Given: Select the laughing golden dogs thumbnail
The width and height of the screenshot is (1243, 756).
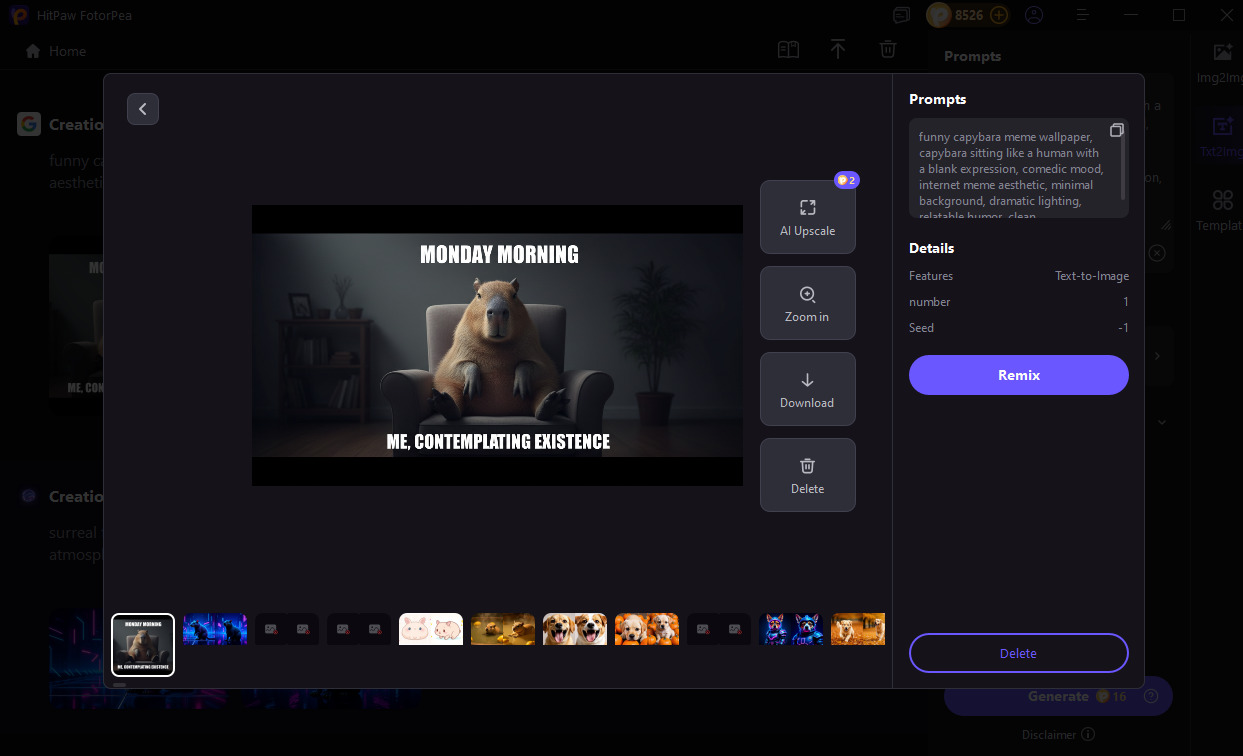Looking at the screenshot, I should 575,629.
